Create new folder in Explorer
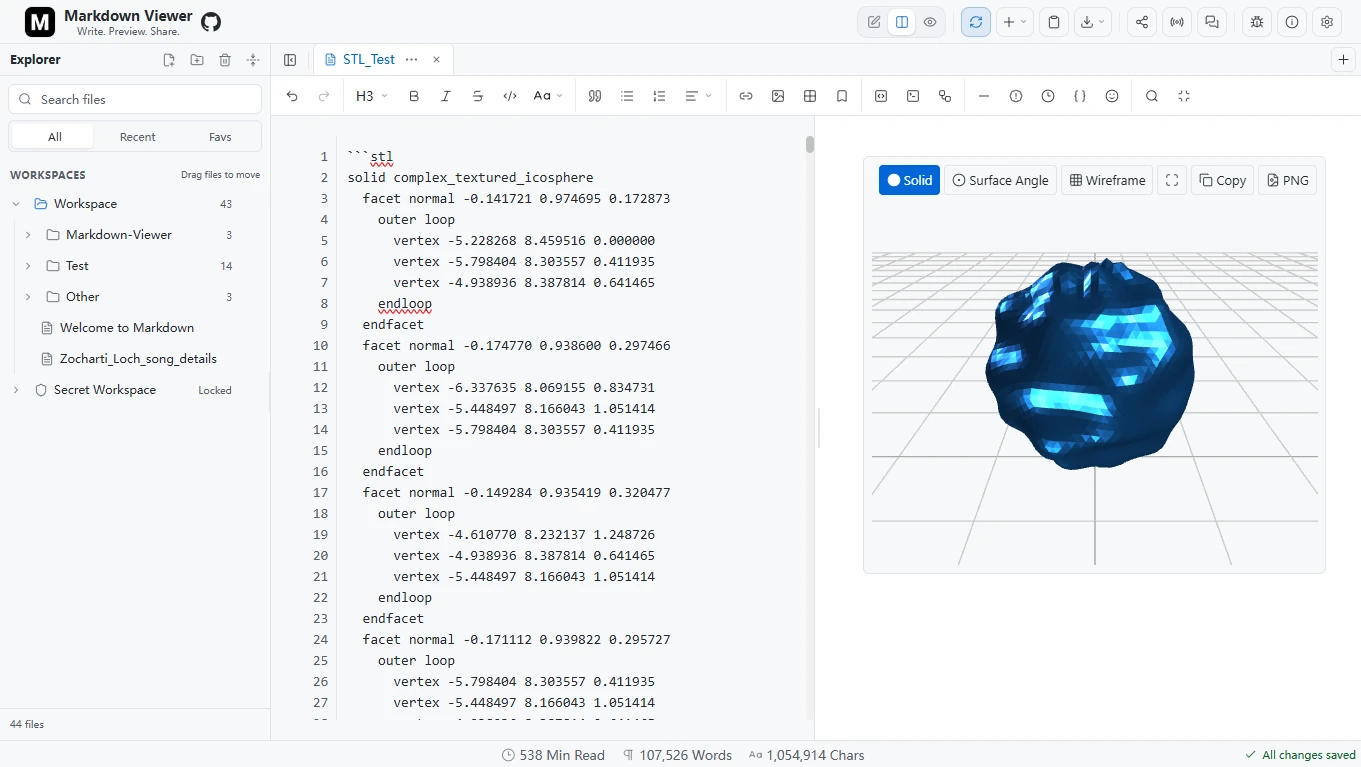Screen dimensions: 1361x767 (197, 60)
